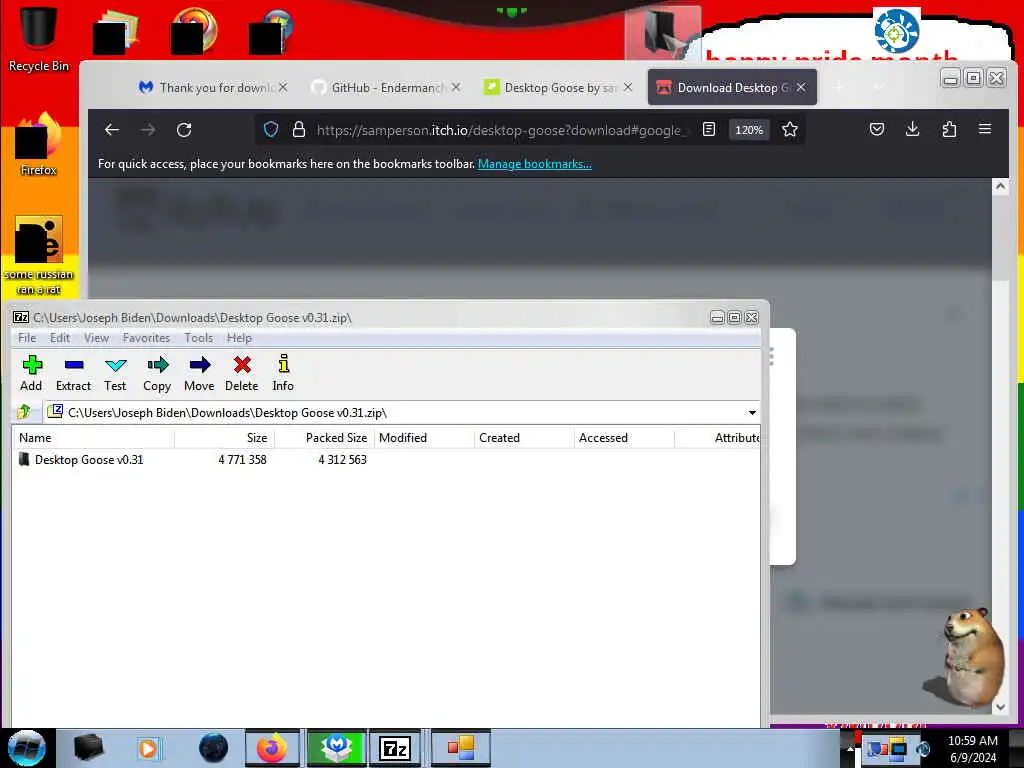Click the Manage bookmarks link

tap(535, 164)
